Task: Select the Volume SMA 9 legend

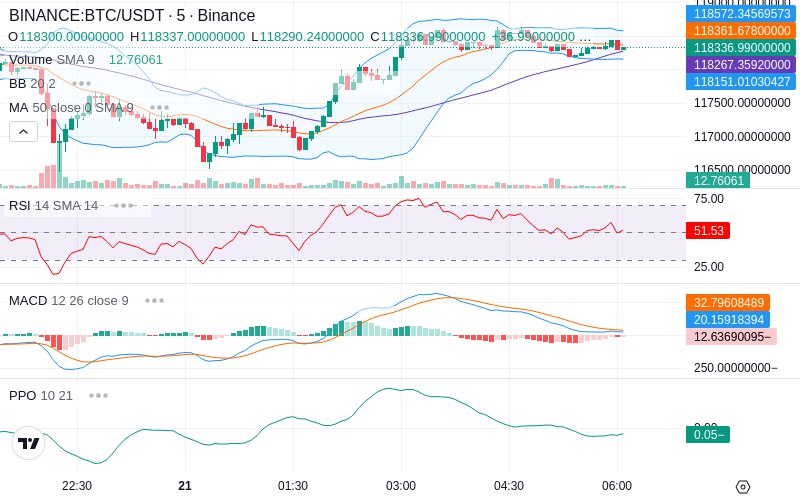Action: 52,60
